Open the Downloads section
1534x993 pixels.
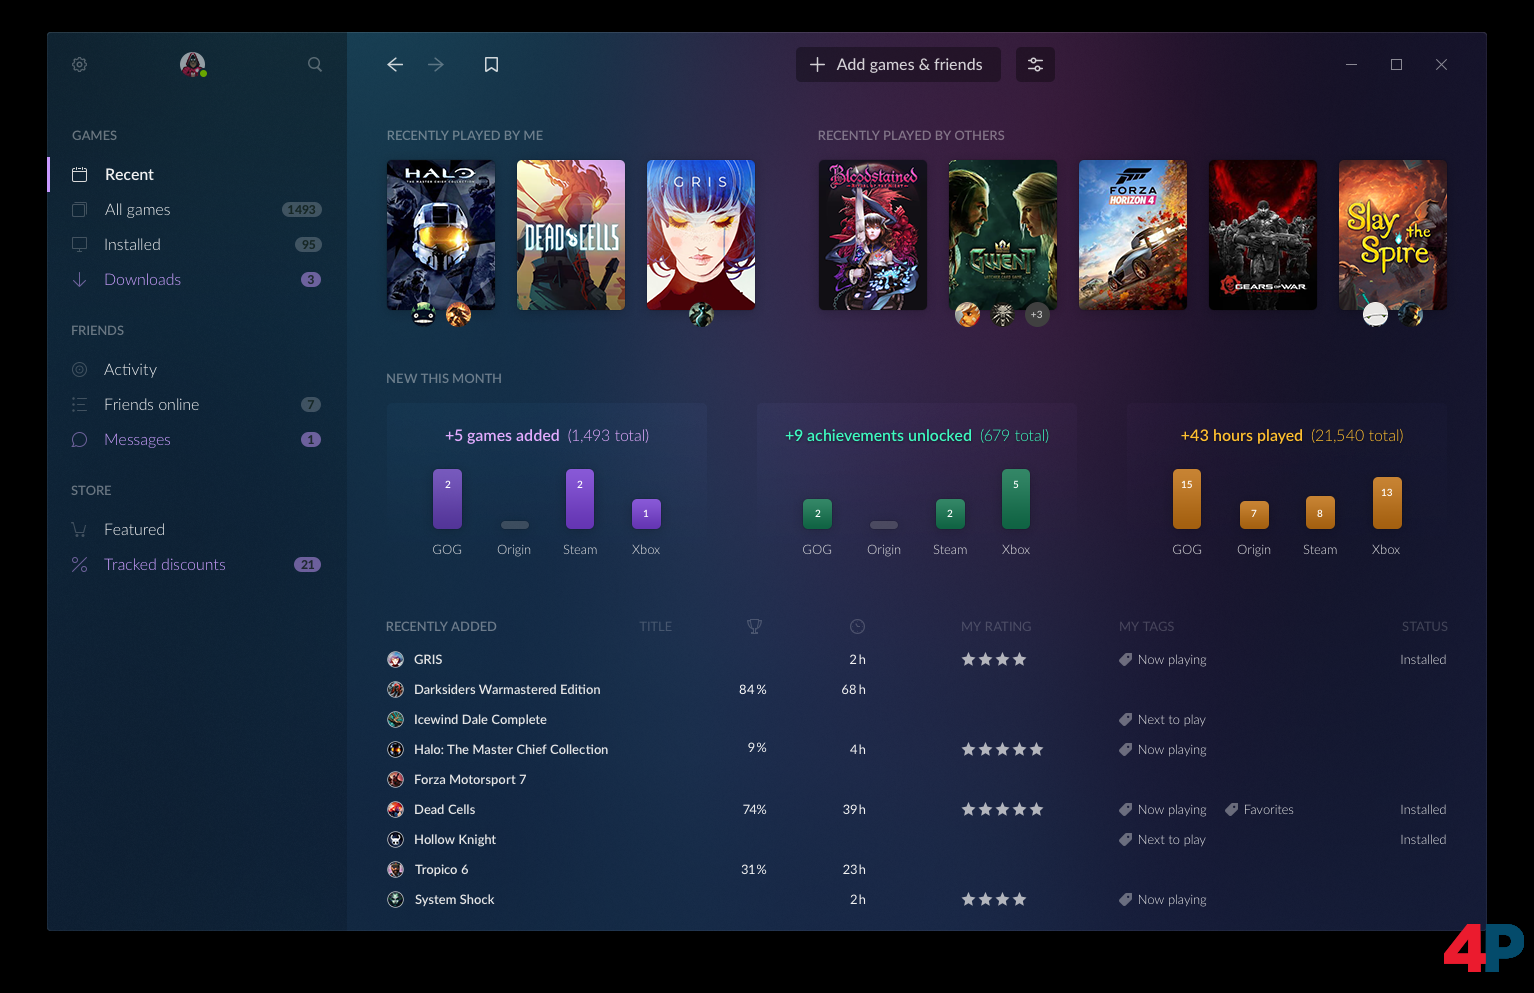coord(142,280)
